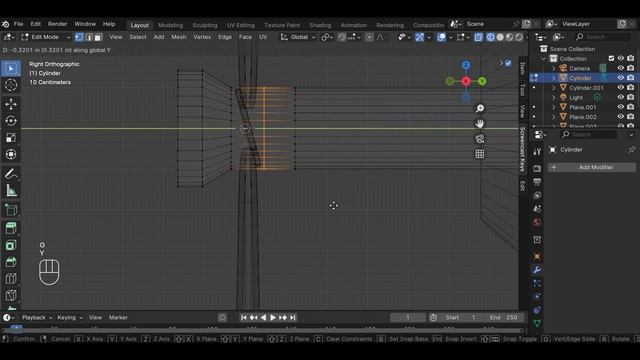Toggle proportional editing

[x=369, y=37]
